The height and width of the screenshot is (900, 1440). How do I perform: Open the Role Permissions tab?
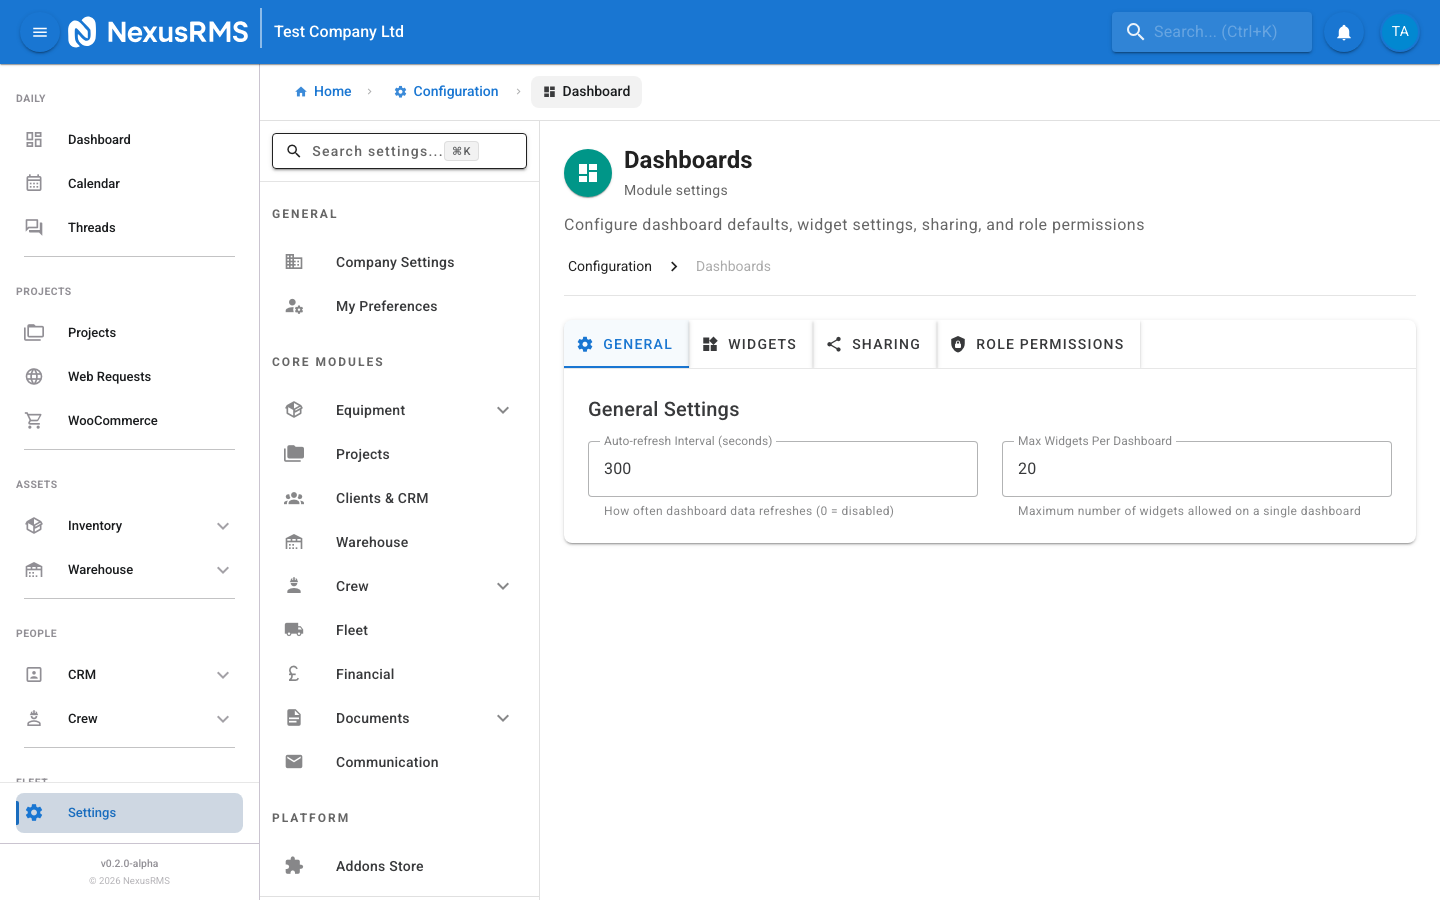pos(1038,343)
